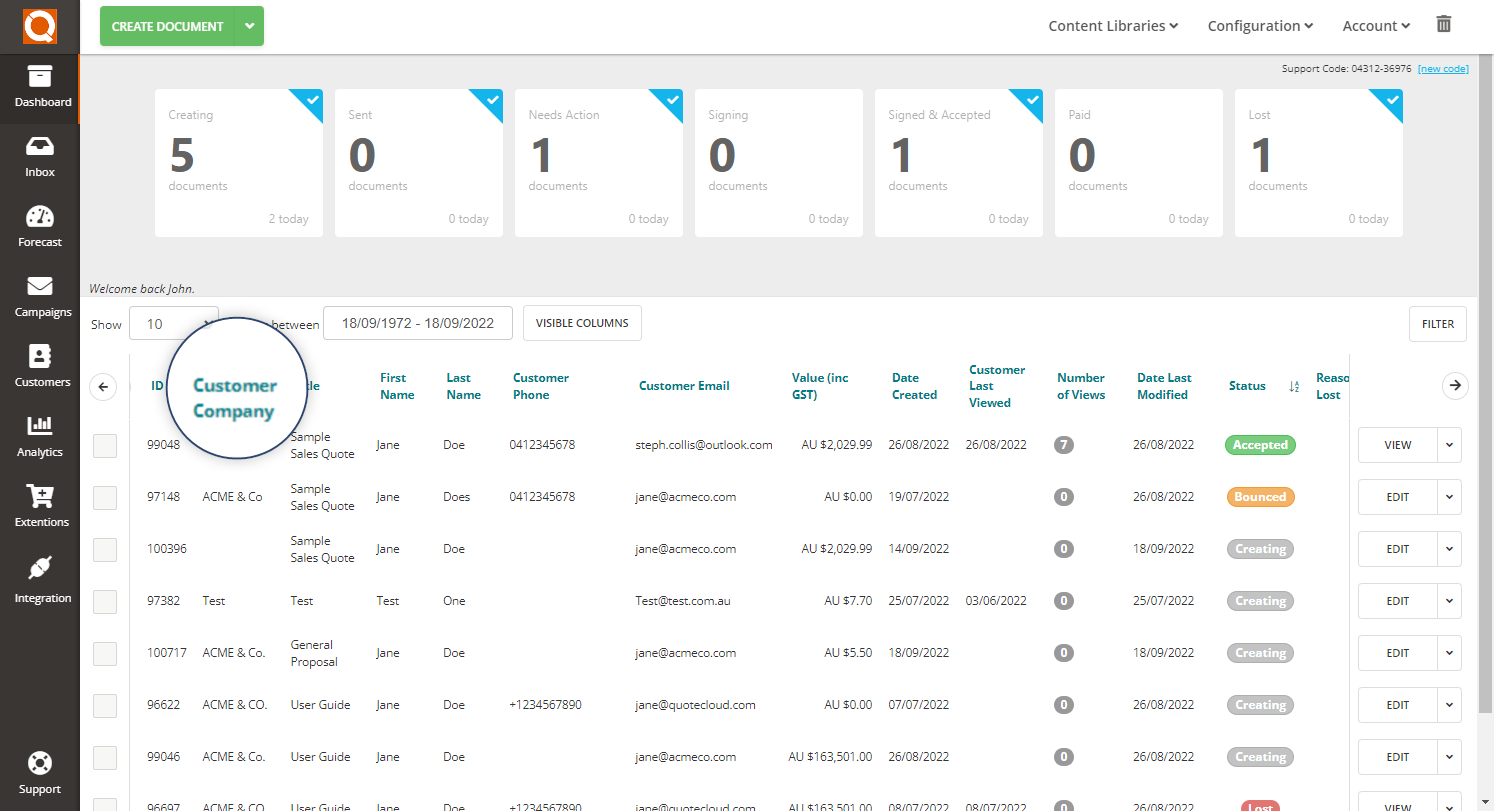Viewport: 1494px width, 811px height.
Task: Select the Inbox sidebar icon
Action: coord(40,157)
